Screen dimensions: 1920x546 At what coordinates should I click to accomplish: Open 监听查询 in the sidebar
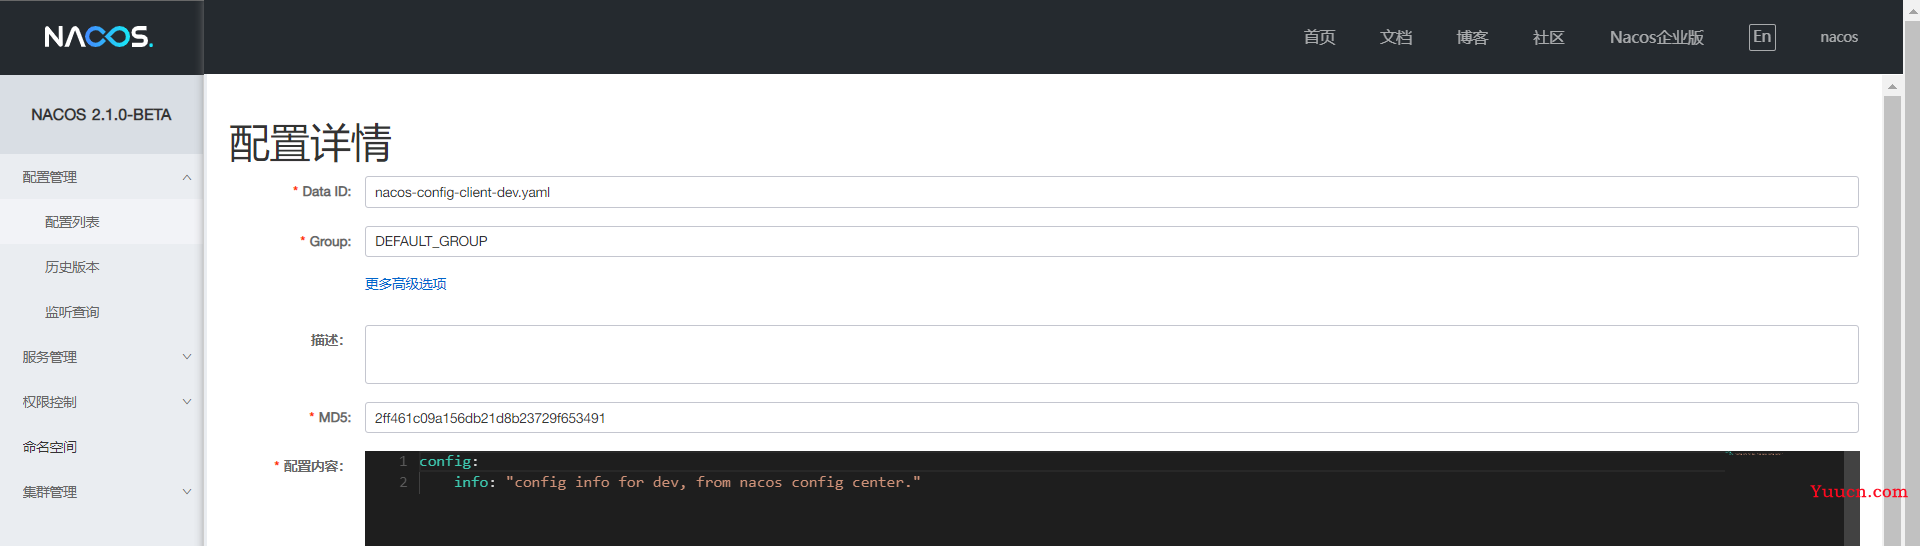72,312
